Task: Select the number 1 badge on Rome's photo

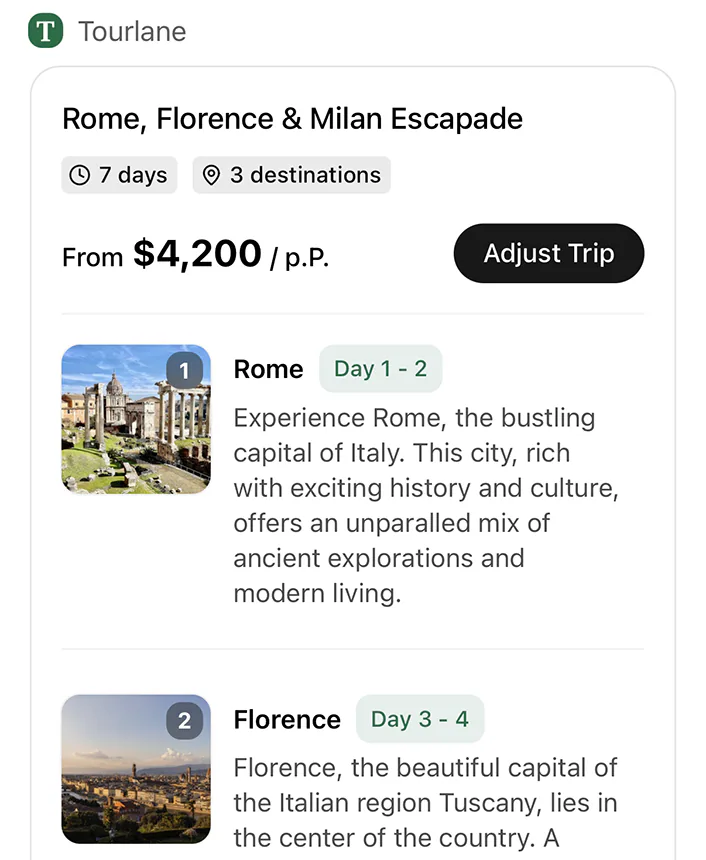Action: point(184,370)
